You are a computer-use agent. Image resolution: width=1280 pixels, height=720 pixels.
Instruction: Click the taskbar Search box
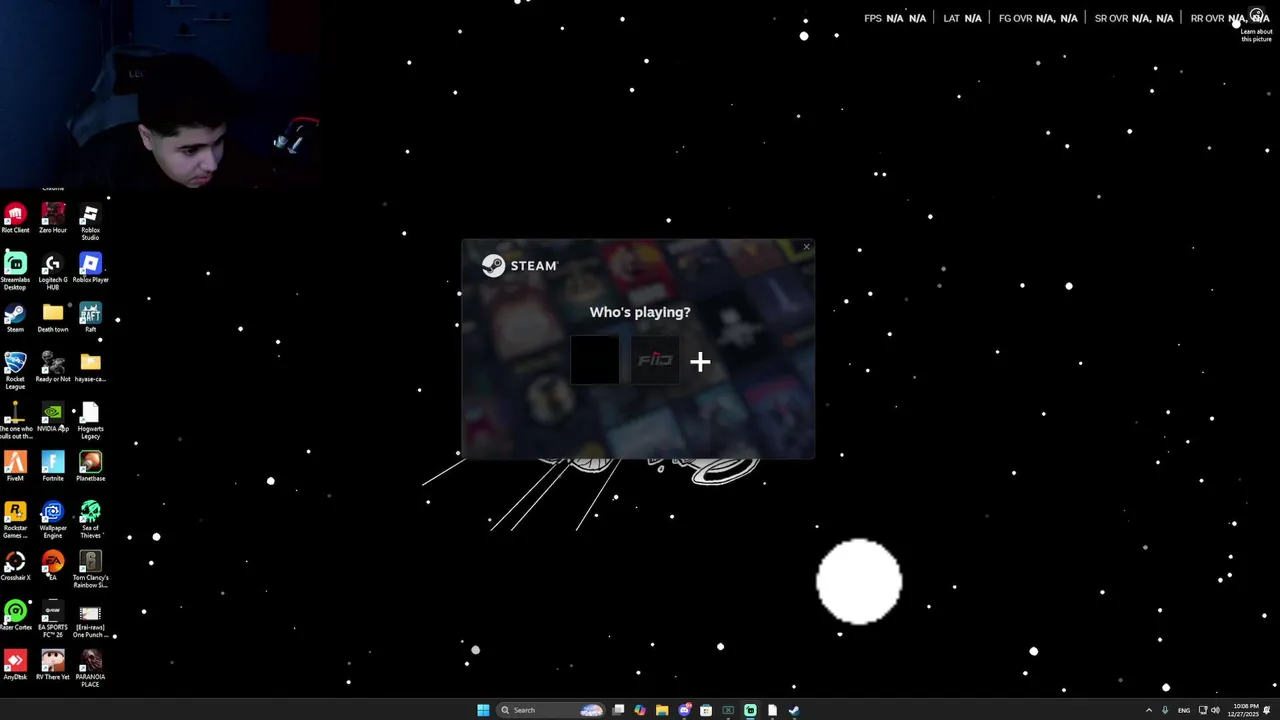tap(550, 710)
